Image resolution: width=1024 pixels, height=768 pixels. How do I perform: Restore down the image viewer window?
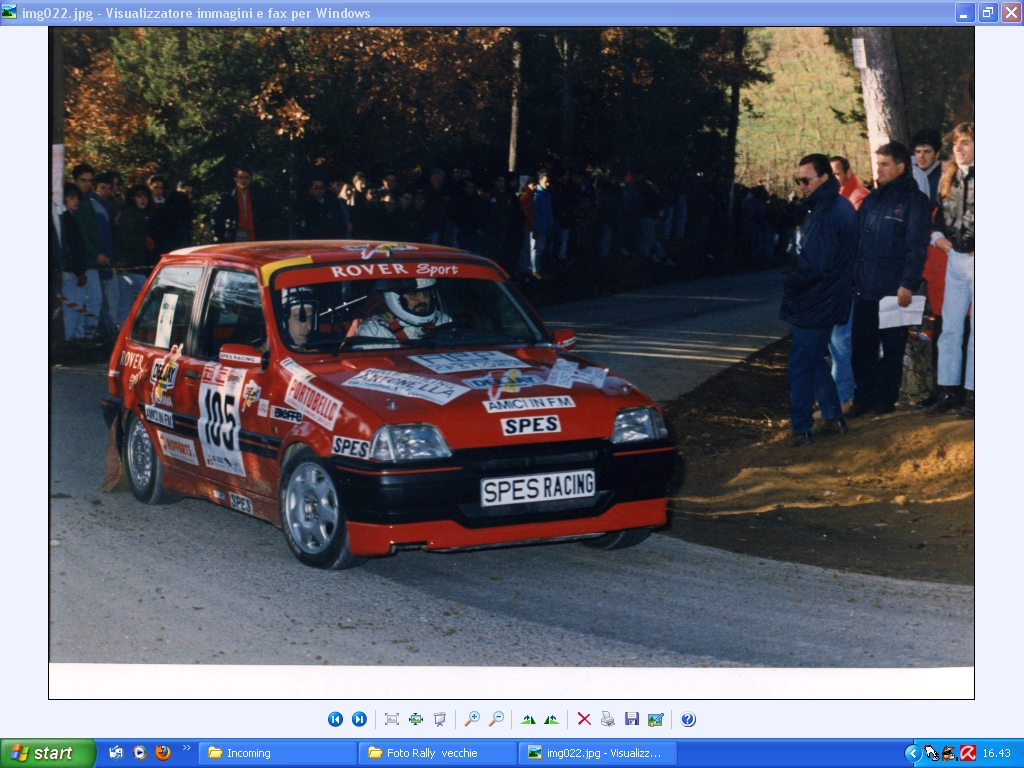pos(987,12)
